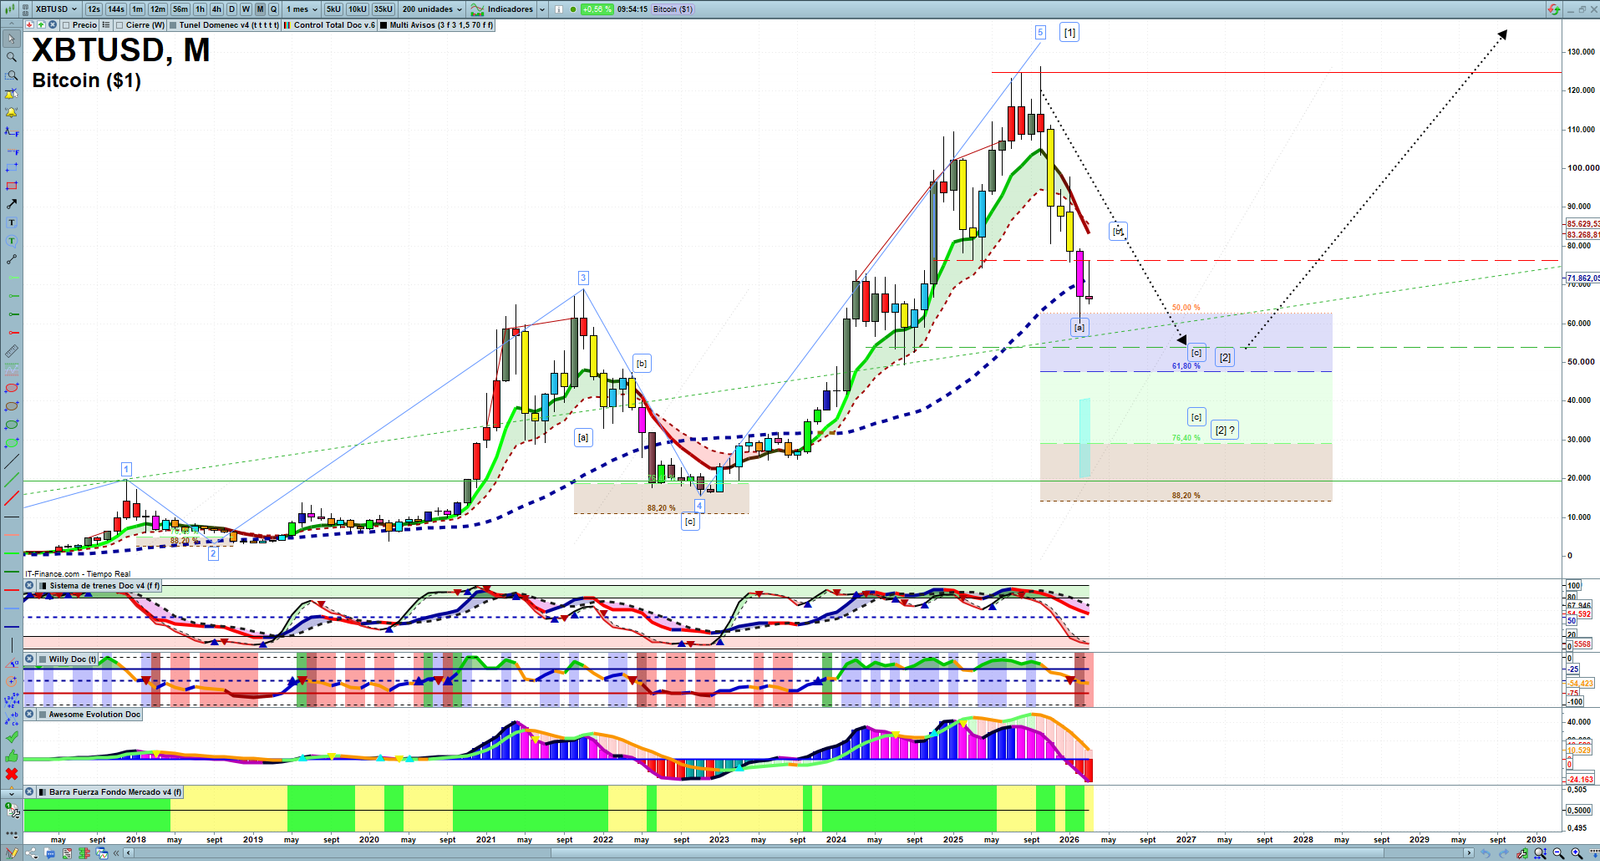Open the Awesome Evolution Doc label

[95, 715]
